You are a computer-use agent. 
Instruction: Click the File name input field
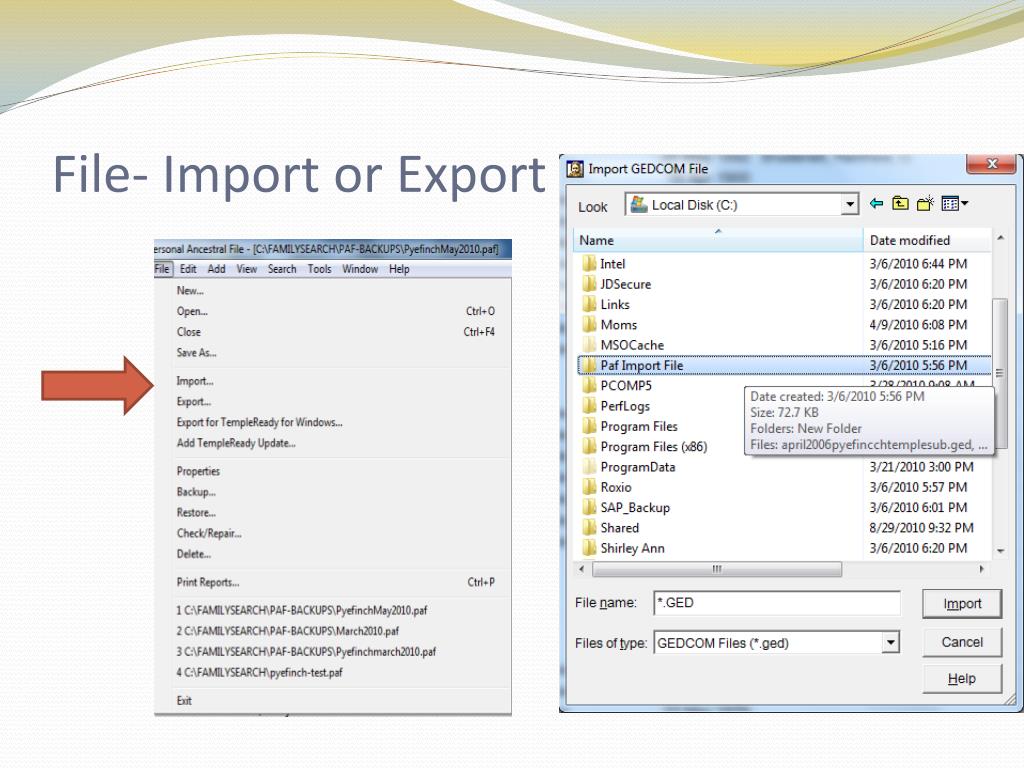tap(777, 603)
